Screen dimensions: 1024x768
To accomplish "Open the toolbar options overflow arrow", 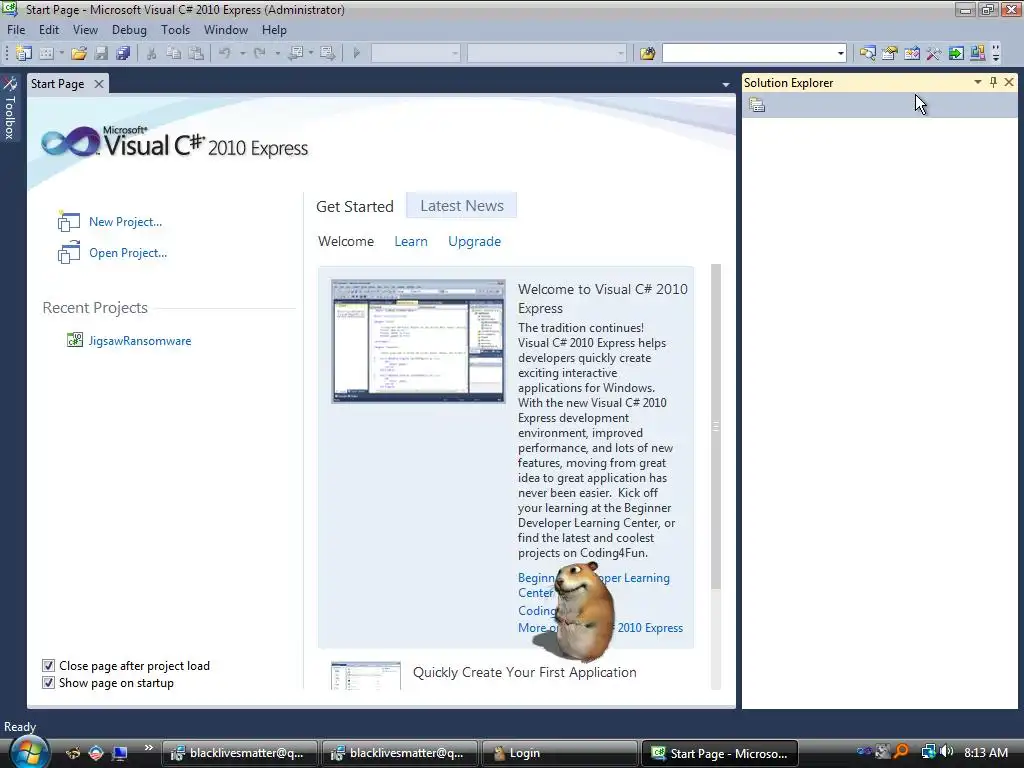I will (996, 53).
